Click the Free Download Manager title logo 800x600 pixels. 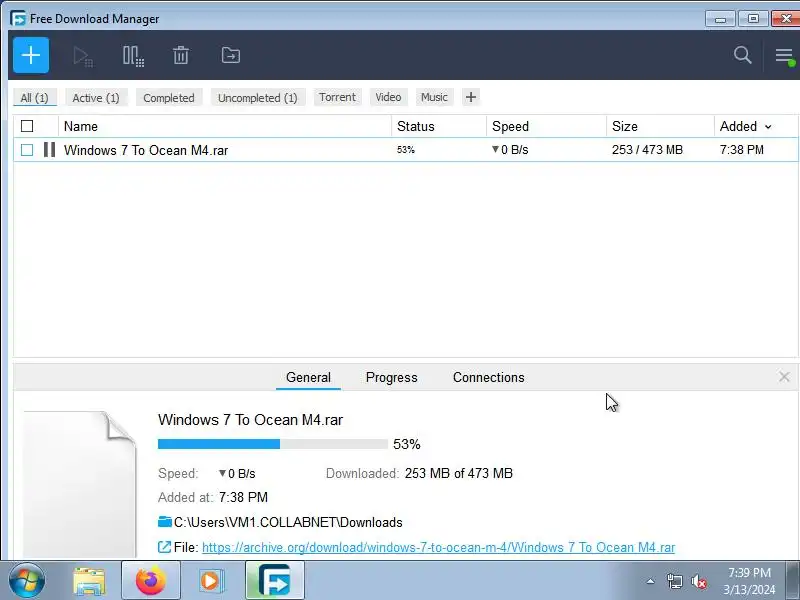pos(18,19)
